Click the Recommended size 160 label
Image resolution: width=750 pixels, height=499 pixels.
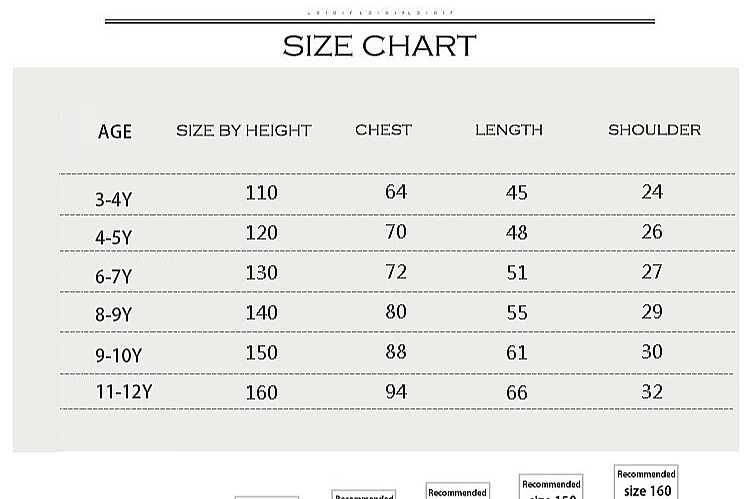646,483
